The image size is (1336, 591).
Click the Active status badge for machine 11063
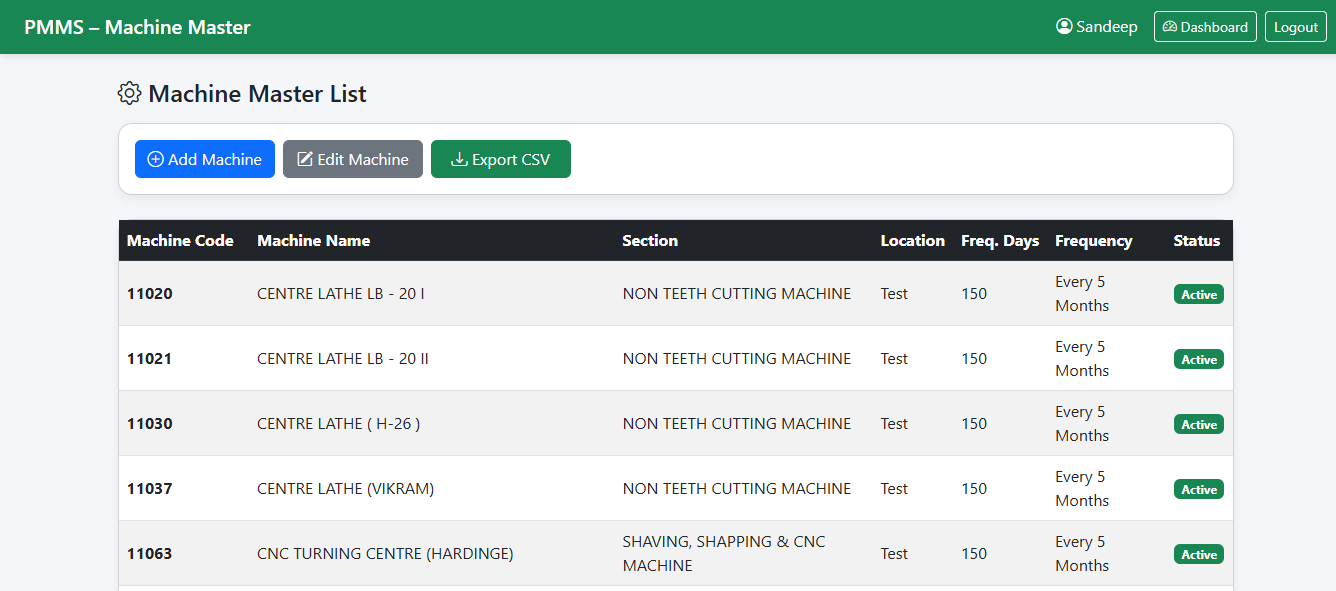point(1198,555)
